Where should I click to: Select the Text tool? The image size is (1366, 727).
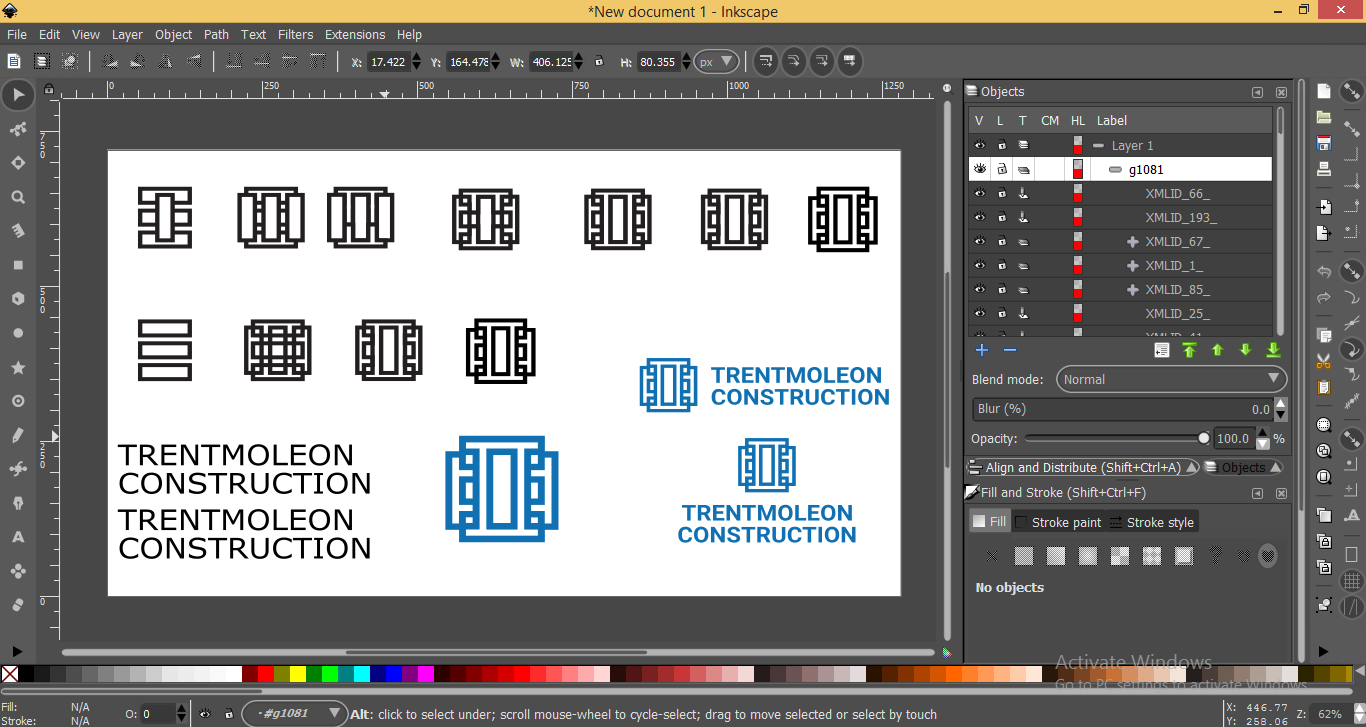pos(17,537)
